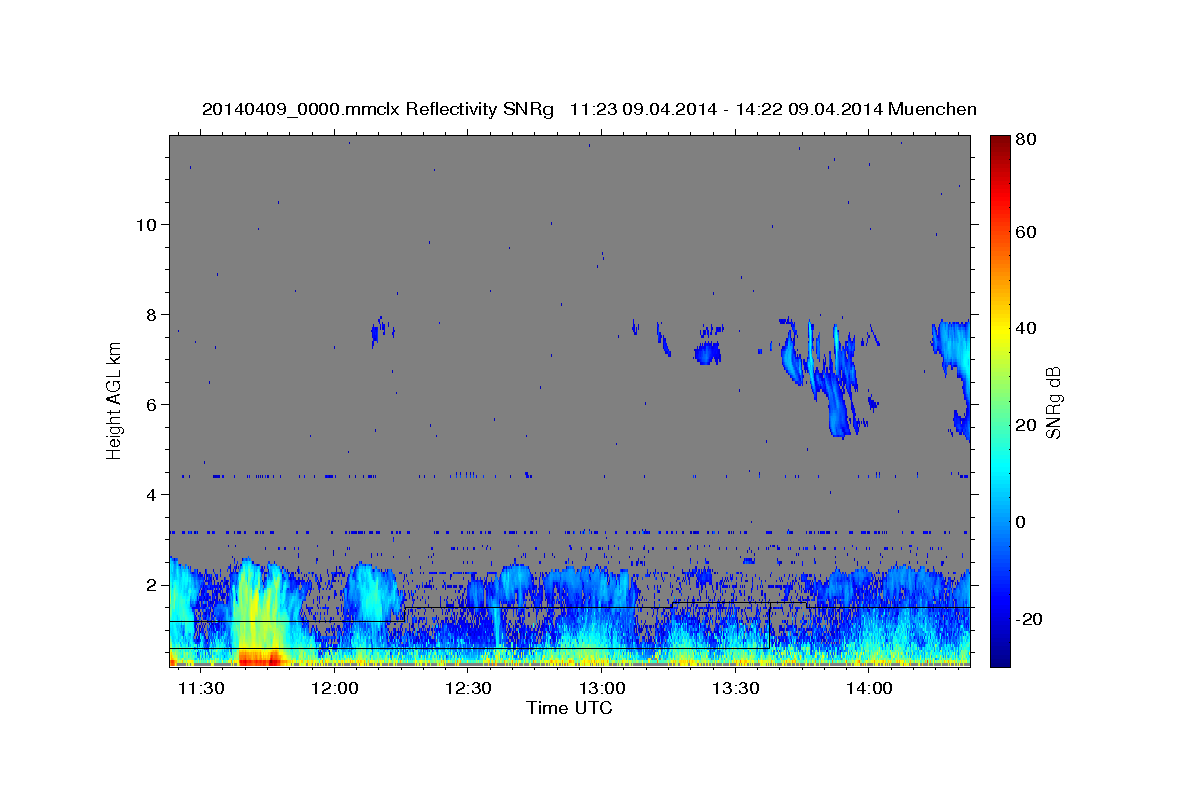1200x800 pixels.
Task: Click the height axis label 4
Action: click(151, 494)
